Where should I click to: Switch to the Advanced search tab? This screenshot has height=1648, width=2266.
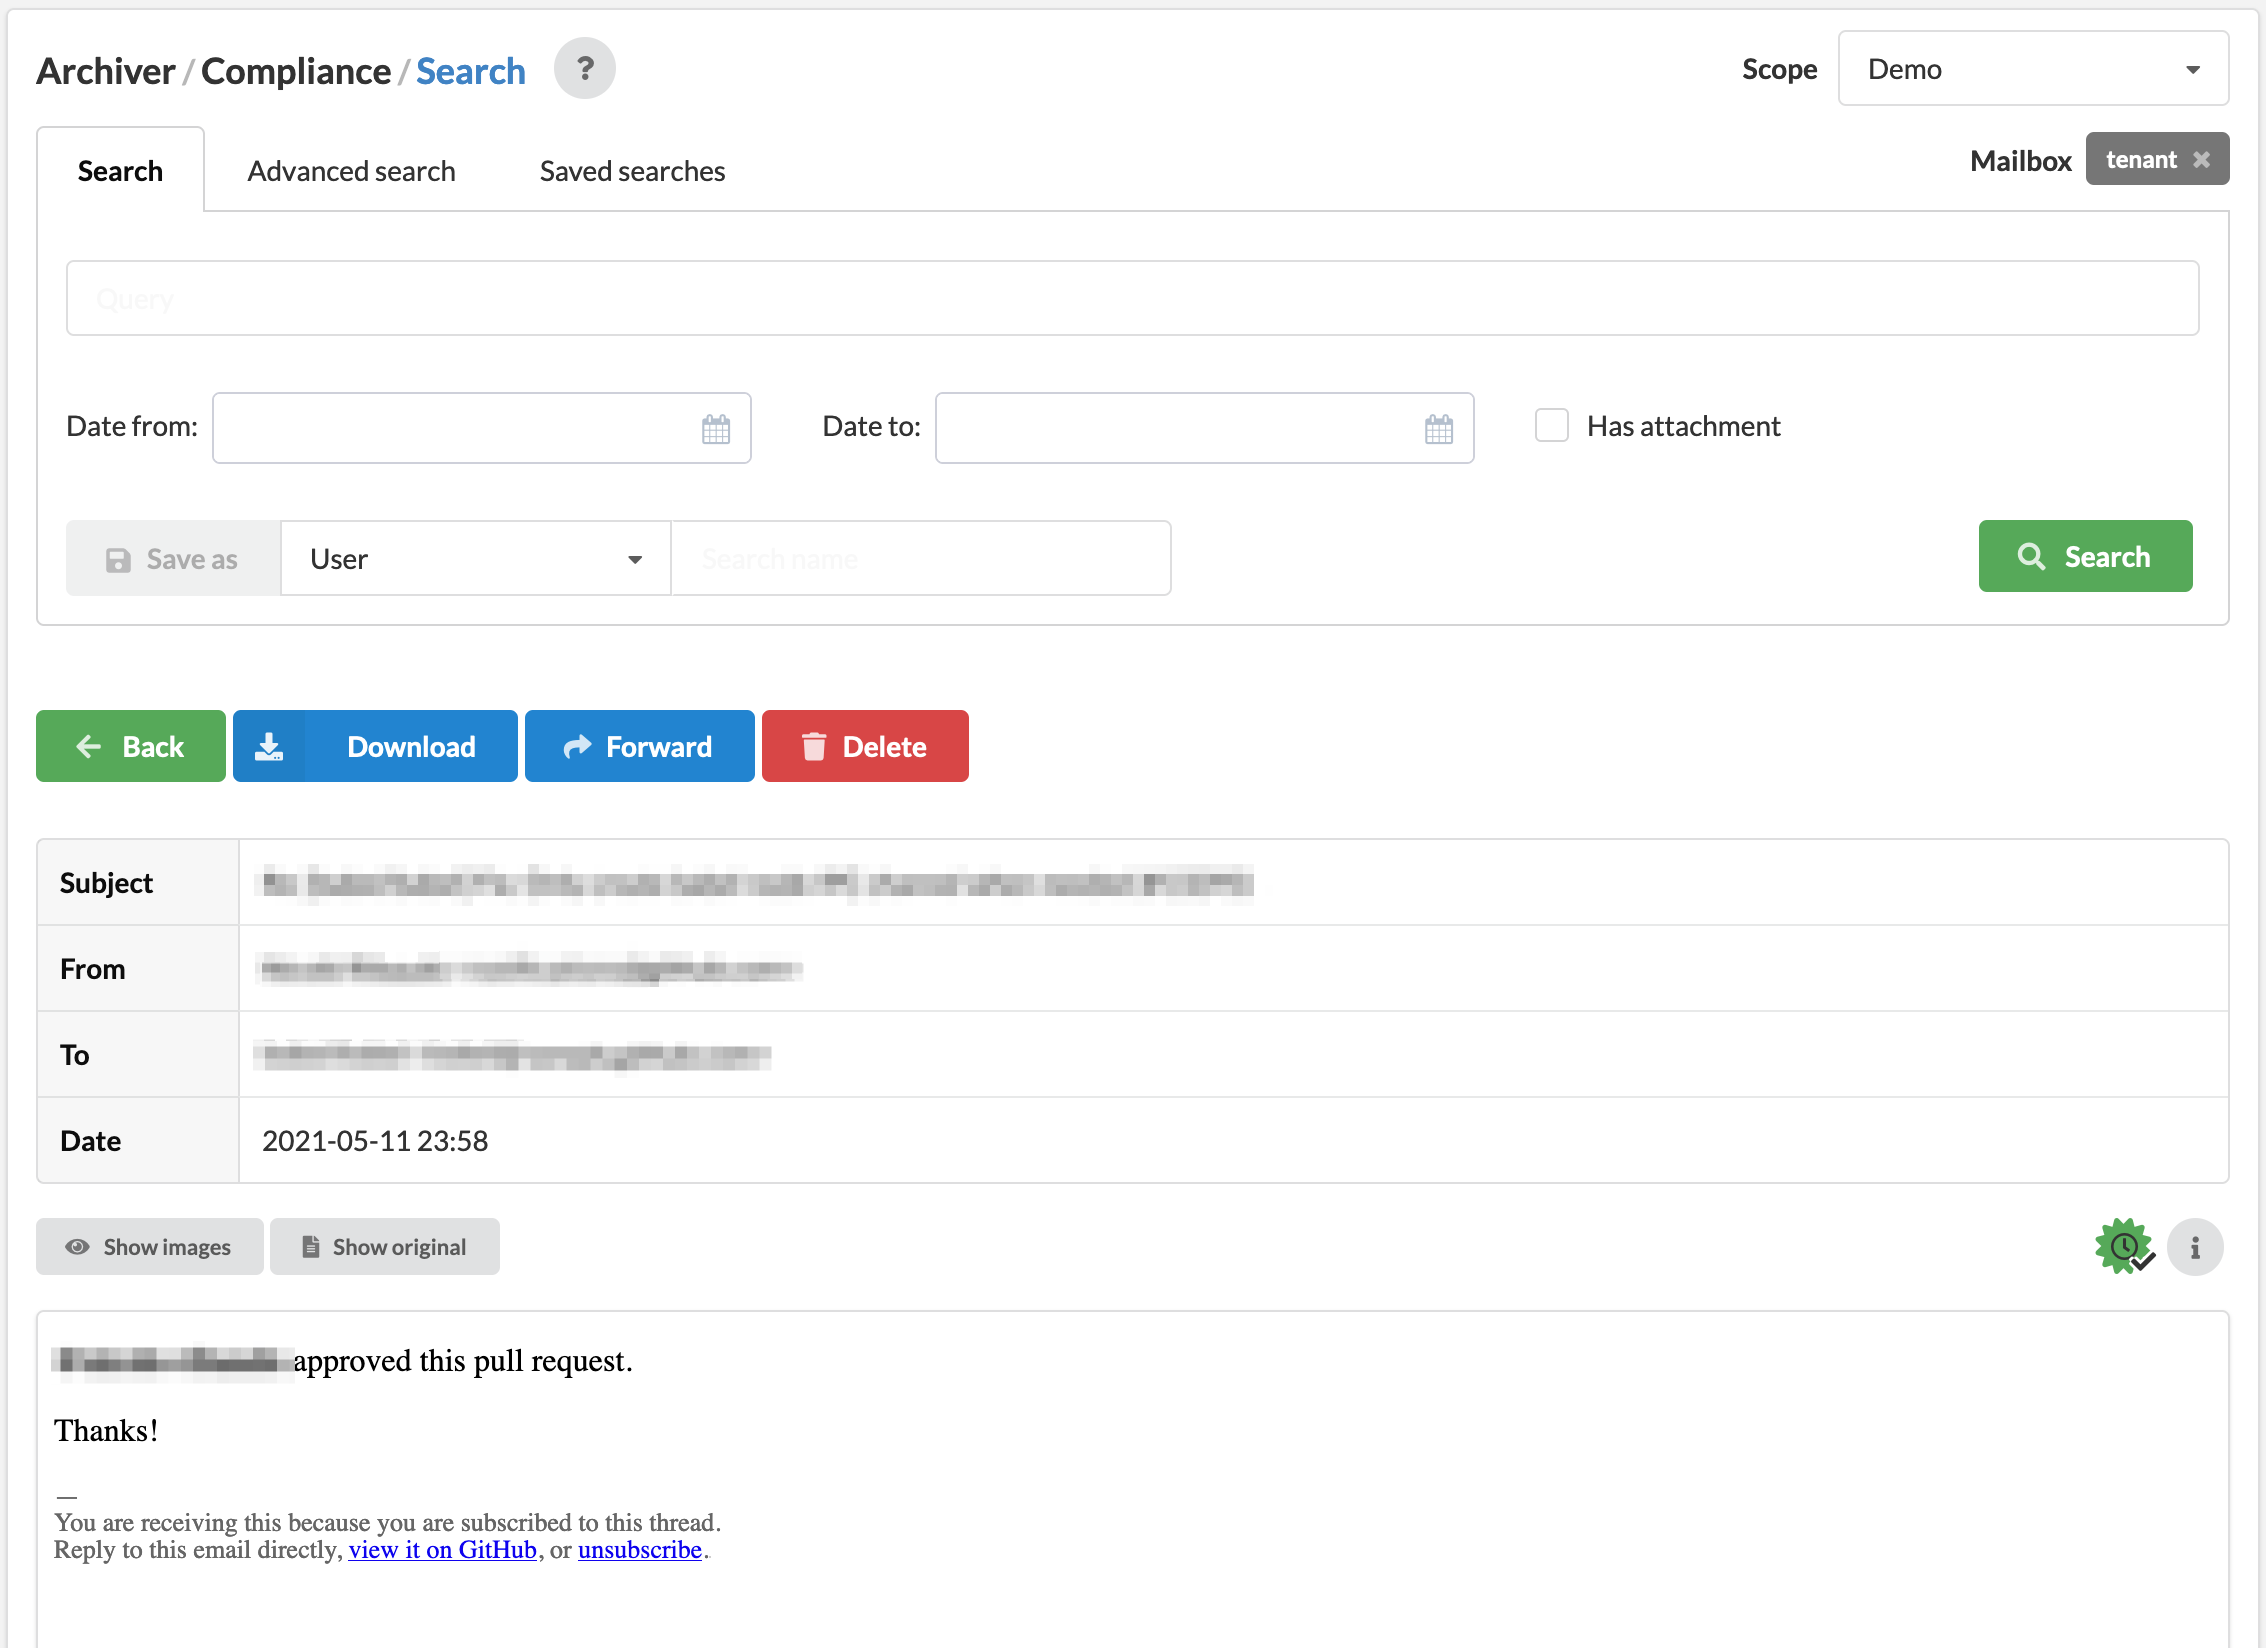(351, 171)
